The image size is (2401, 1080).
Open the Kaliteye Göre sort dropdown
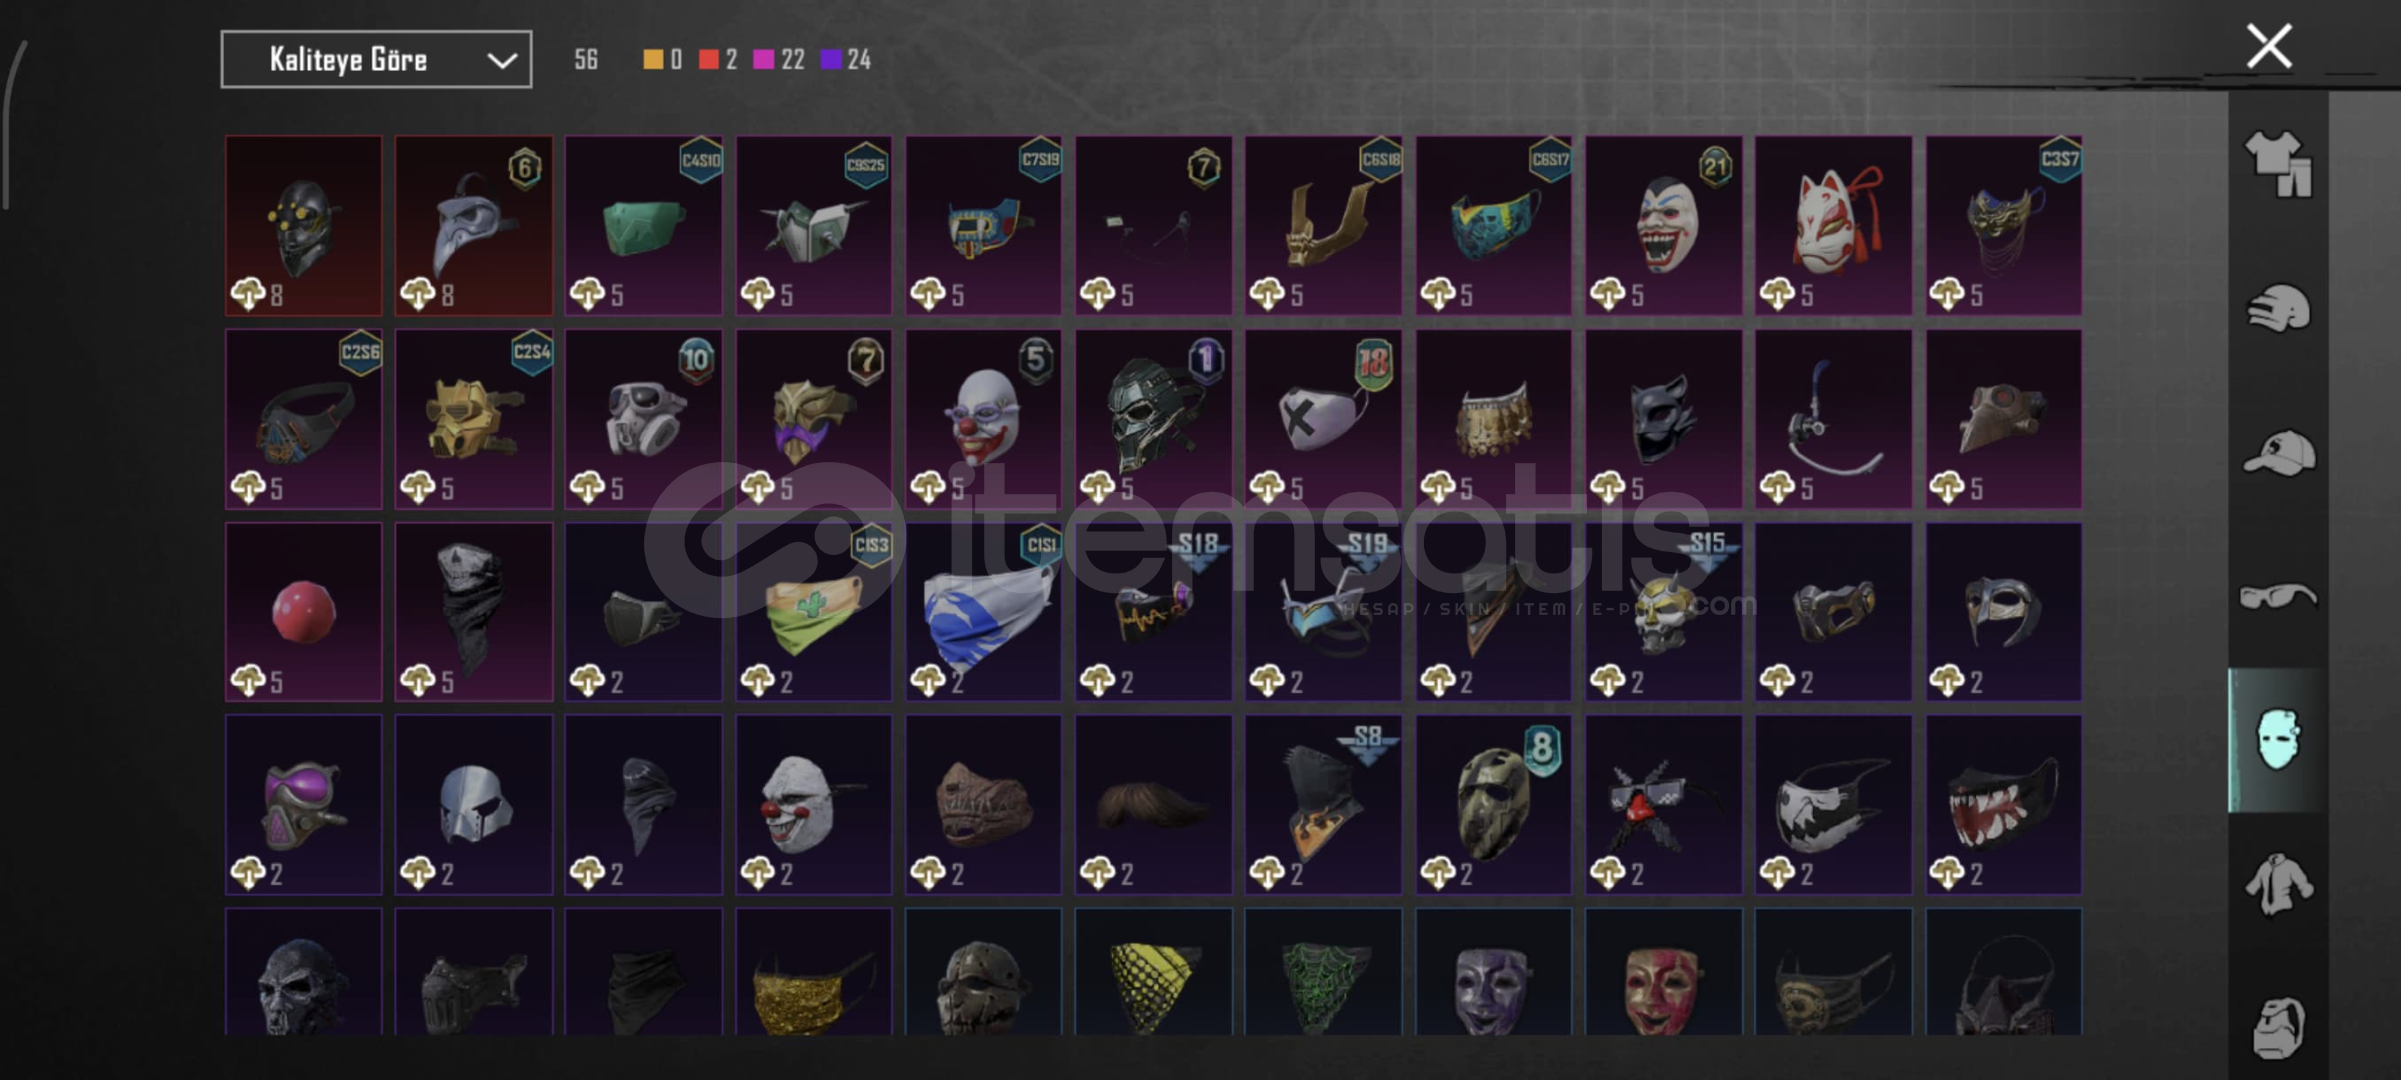click(376, 60)
